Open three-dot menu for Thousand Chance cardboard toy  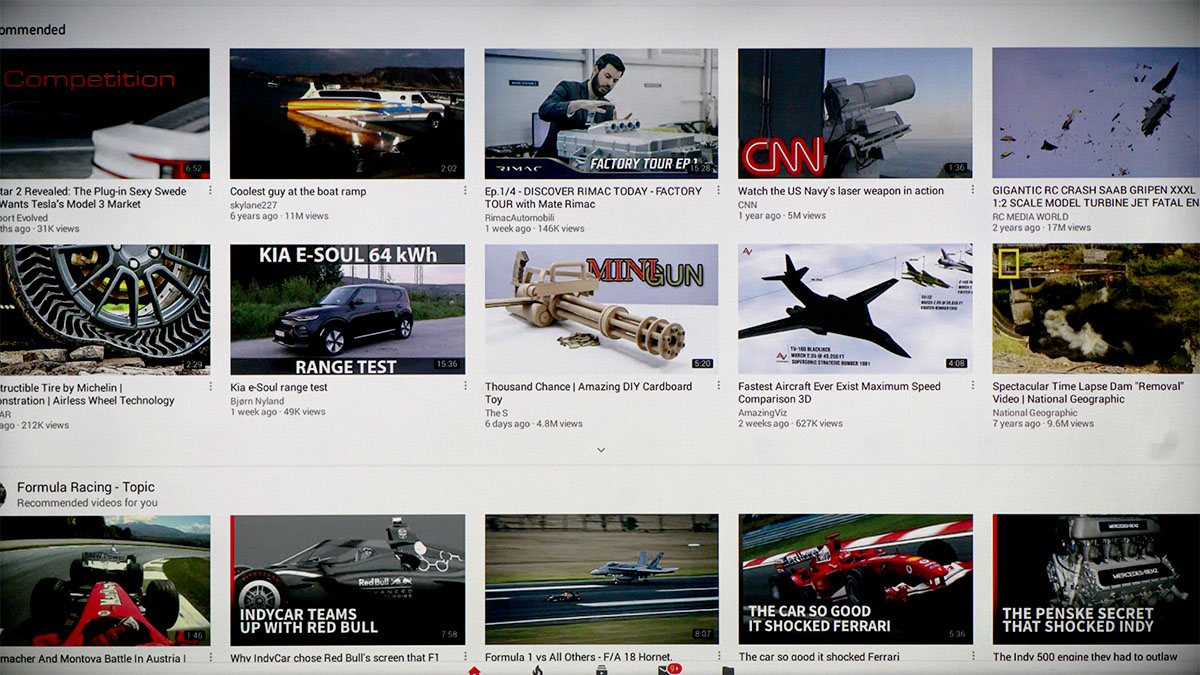719,387
